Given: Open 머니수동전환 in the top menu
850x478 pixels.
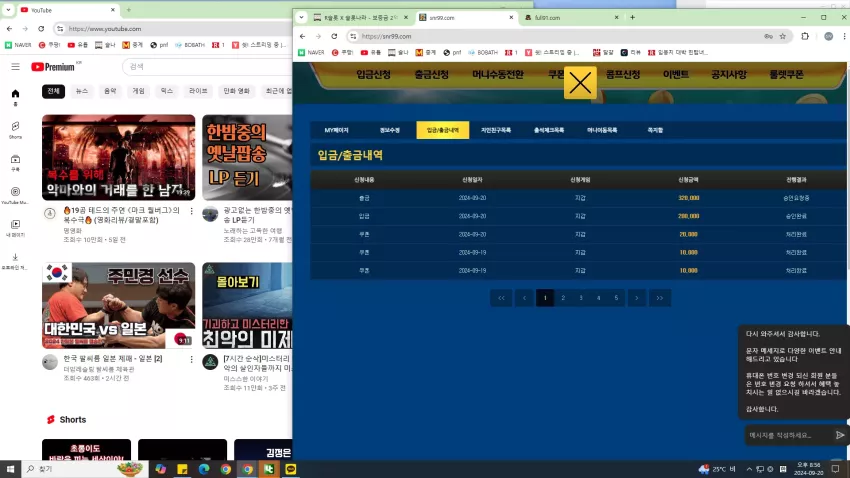Looking at the screenshot, I should (498, 74).
